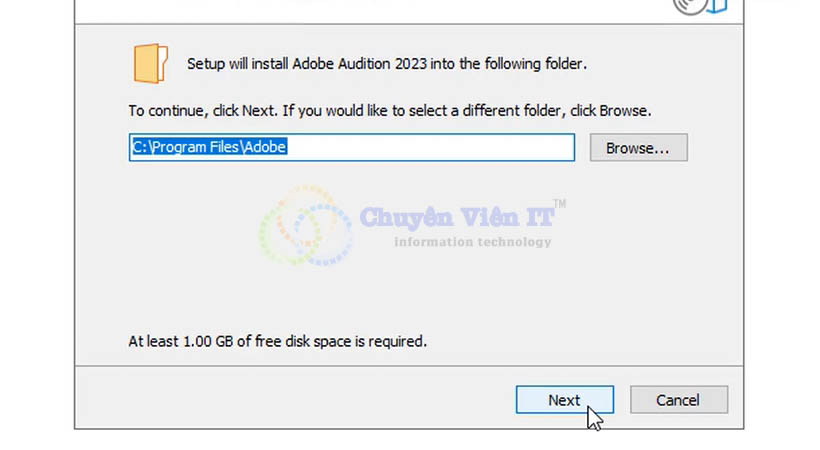Image resolution: width=820 pixels, height=450 pixels.
Task: Click the empty end of the path field
Action: (430, 147)
